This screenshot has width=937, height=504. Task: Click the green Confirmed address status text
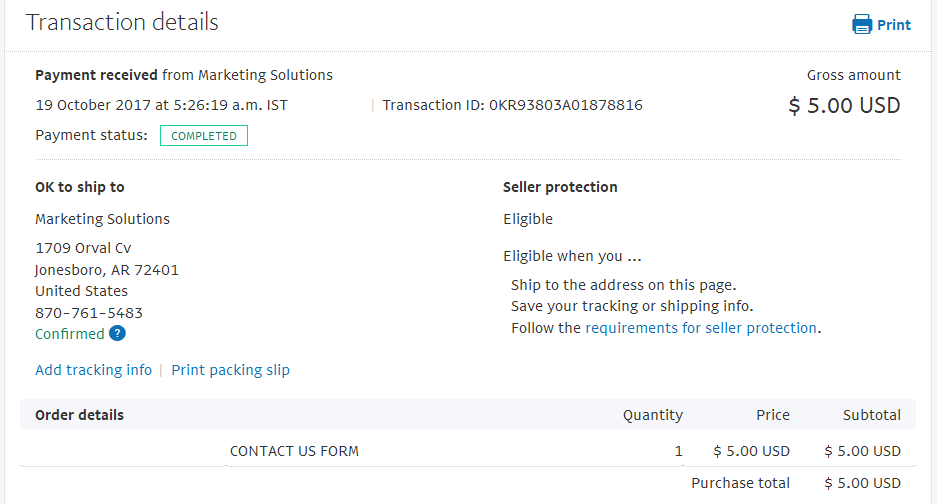point(70,334)
